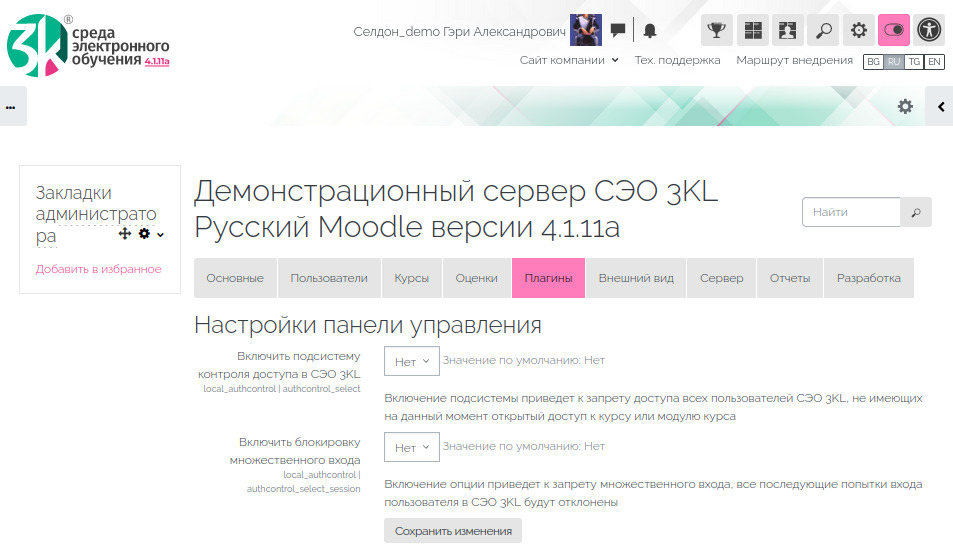The height and width of the screenshot is (552, 953).
Task: Submit search with the magnifier button
Action: (x=916, y=212)
